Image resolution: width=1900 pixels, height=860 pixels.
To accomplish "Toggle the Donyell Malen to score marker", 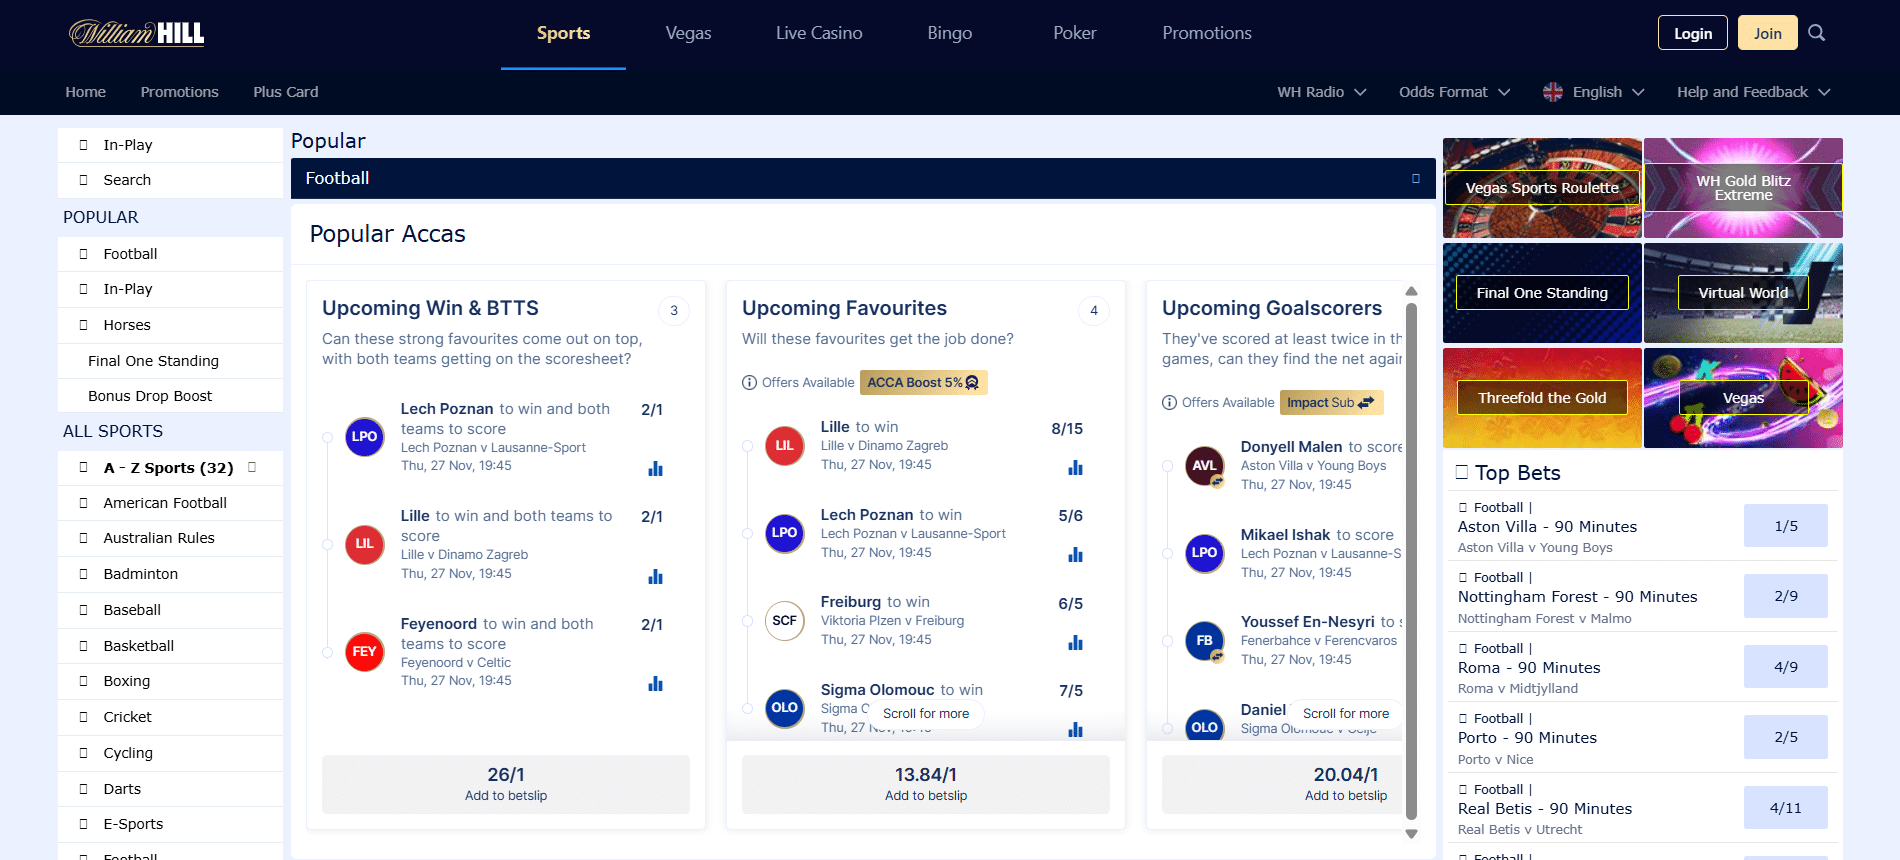I will [1167, 466].
